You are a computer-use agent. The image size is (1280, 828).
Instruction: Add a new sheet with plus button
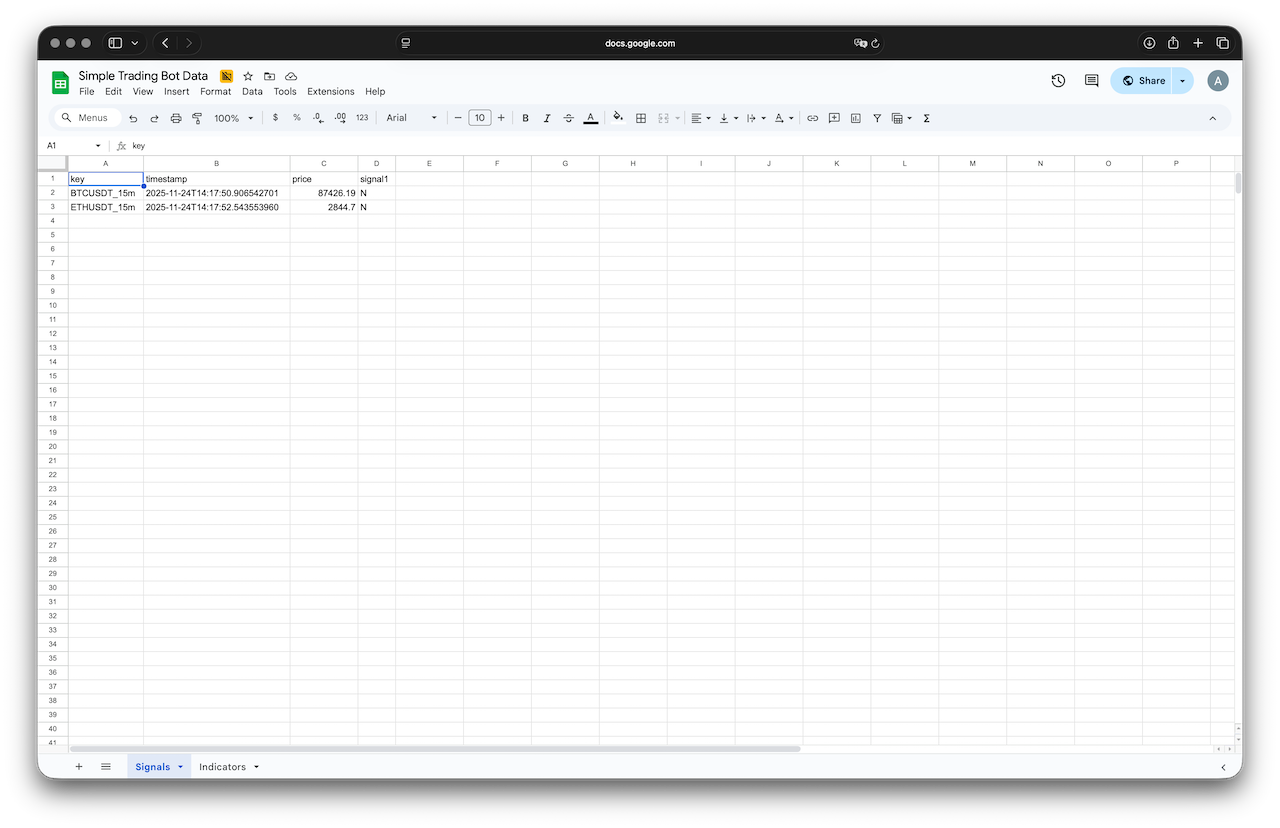tap(79, 767)
